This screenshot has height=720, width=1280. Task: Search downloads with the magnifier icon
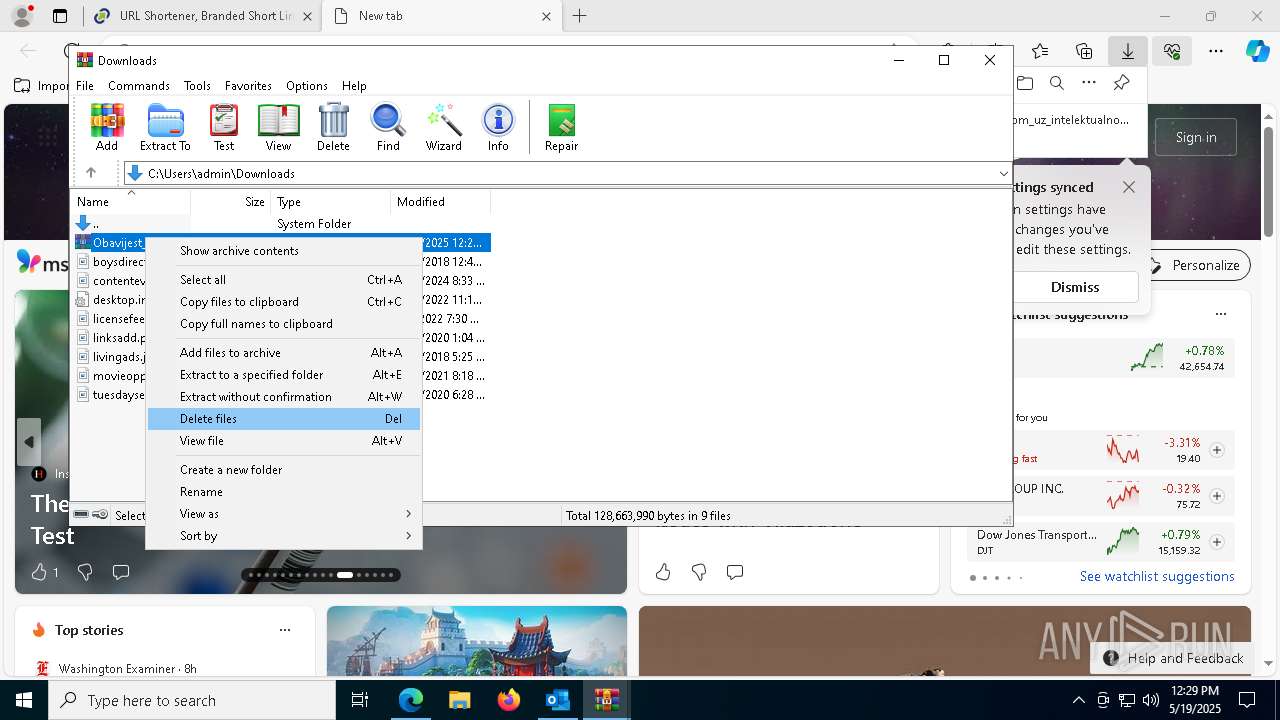pos(1057,83)
